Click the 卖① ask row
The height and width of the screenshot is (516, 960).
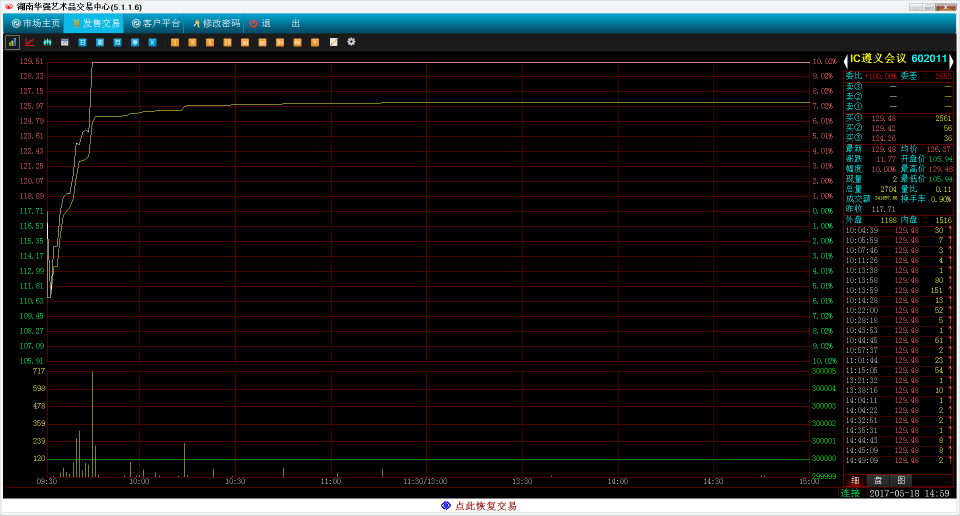click(899, 107)
